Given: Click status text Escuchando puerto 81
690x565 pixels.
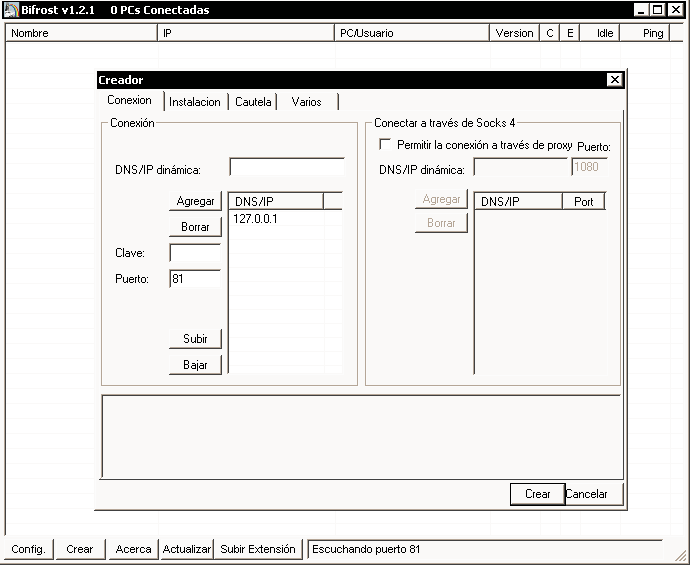Looking at the screenshot, I should click(x=366, y=549).
